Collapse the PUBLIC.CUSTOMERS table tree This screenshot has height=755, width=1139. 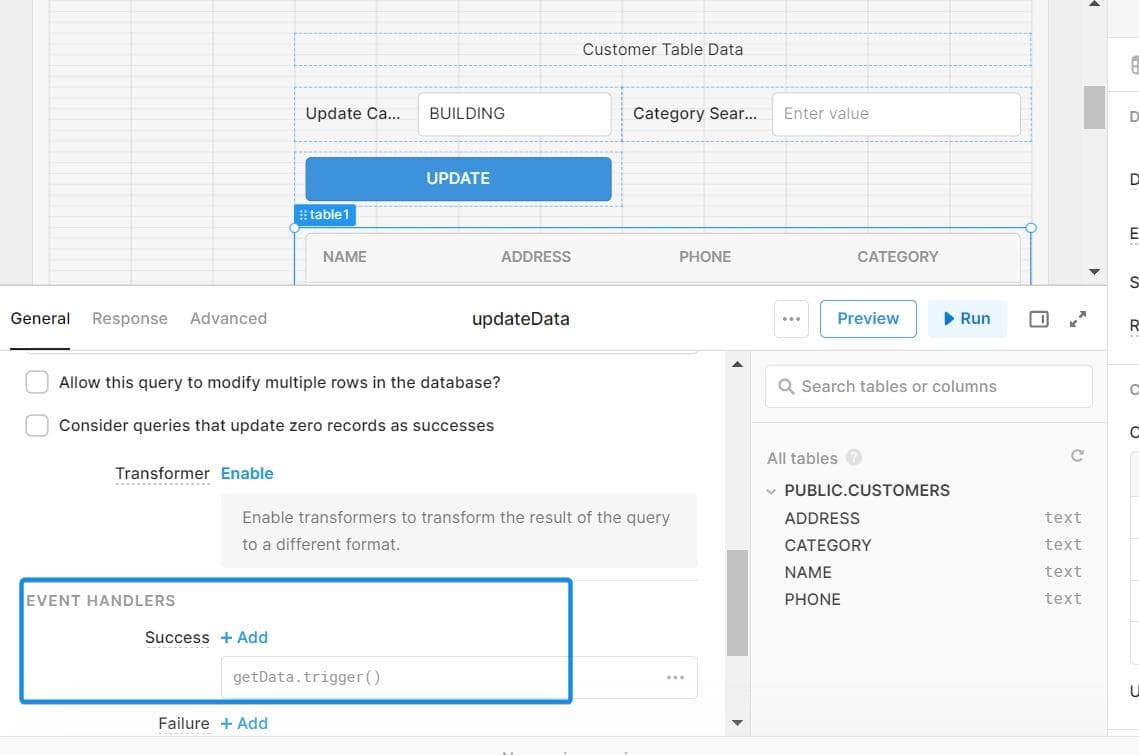click(771, 491)
